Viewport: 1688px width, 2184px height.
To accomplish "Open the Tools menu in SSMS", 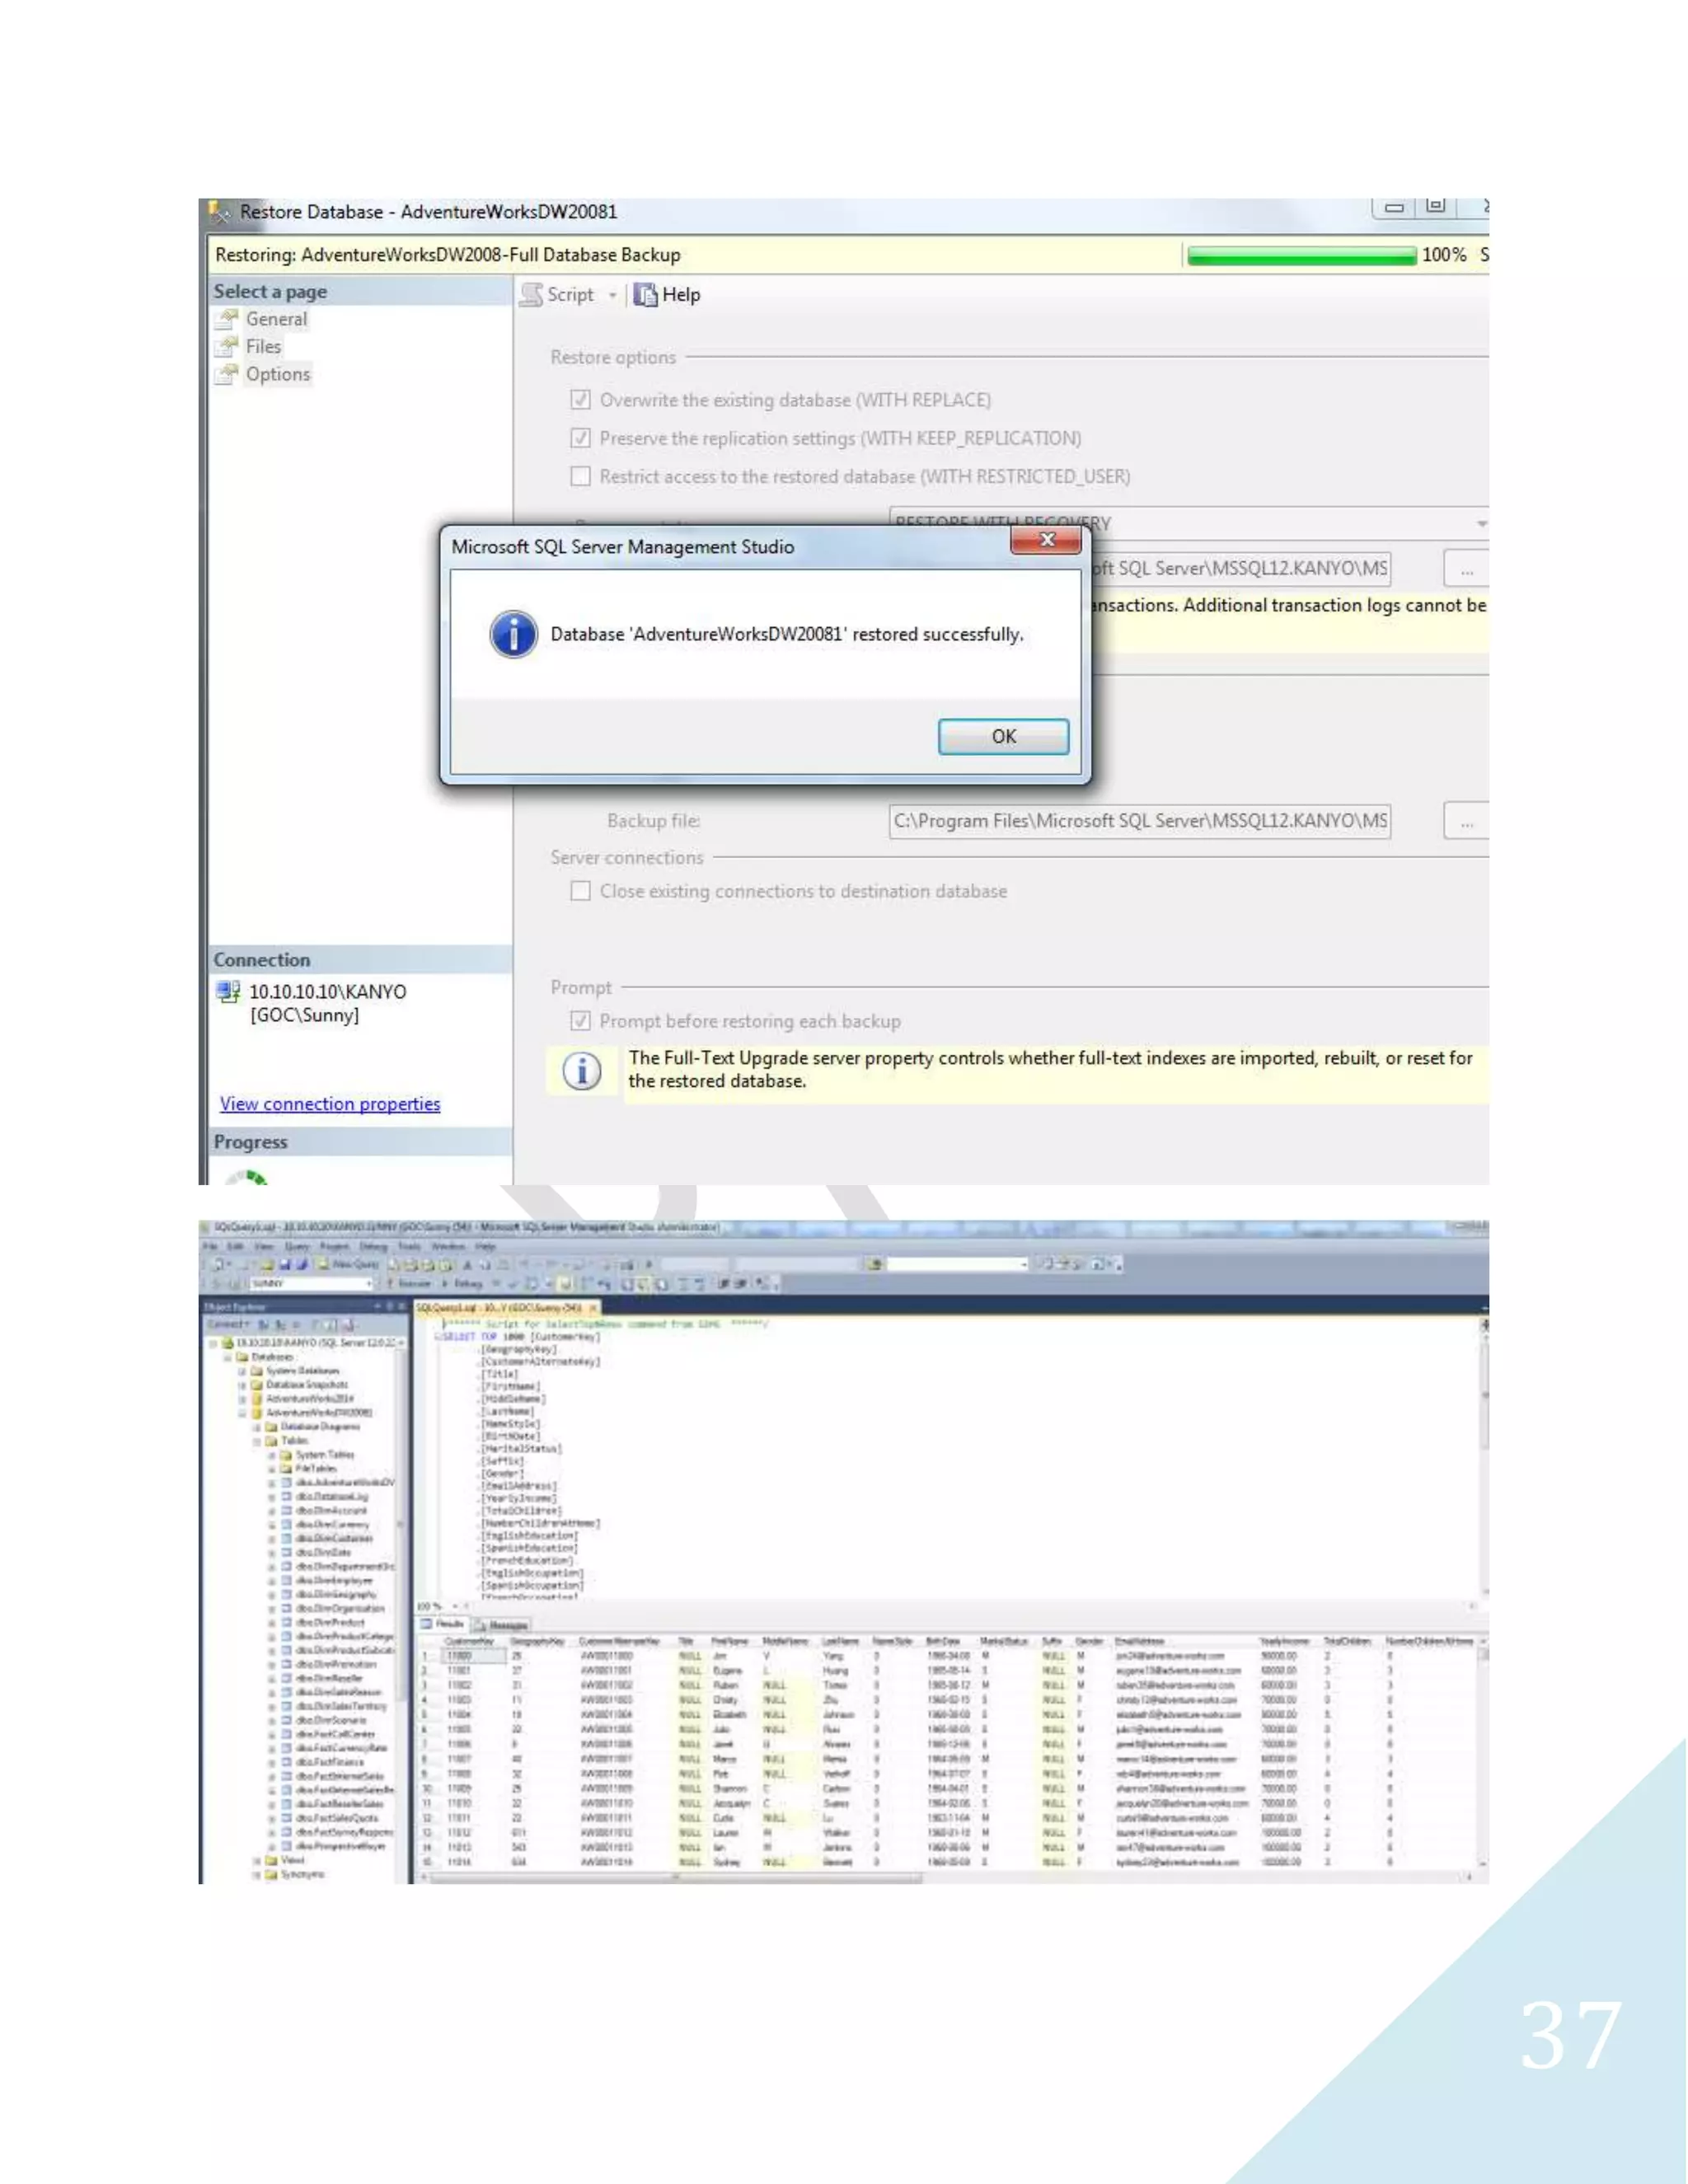I will coord(409,1247).
